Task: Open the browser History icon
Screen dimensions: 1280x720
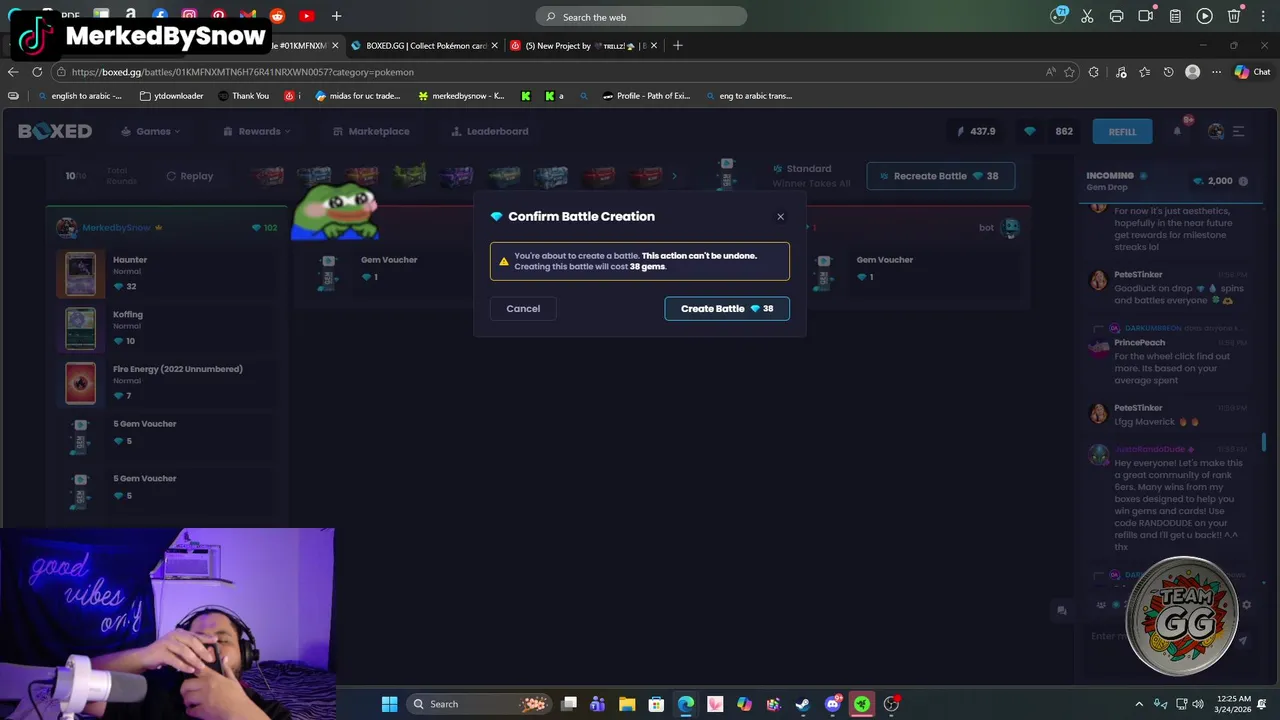Action: tap(1168, 72)
